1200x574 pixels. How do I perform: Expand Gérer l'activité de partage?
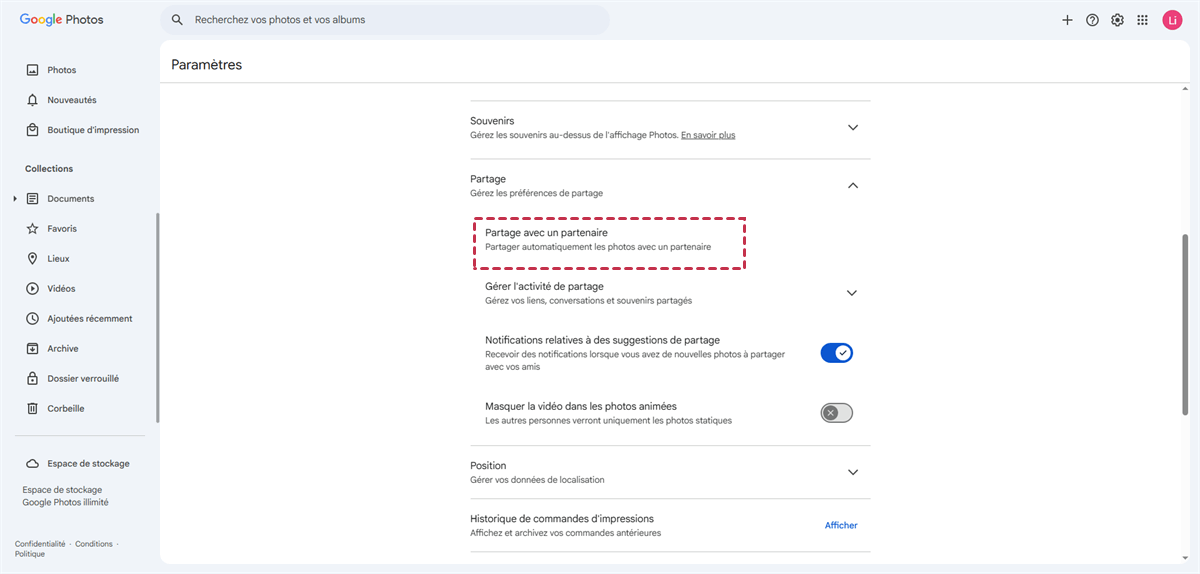[x=852, y=293]
